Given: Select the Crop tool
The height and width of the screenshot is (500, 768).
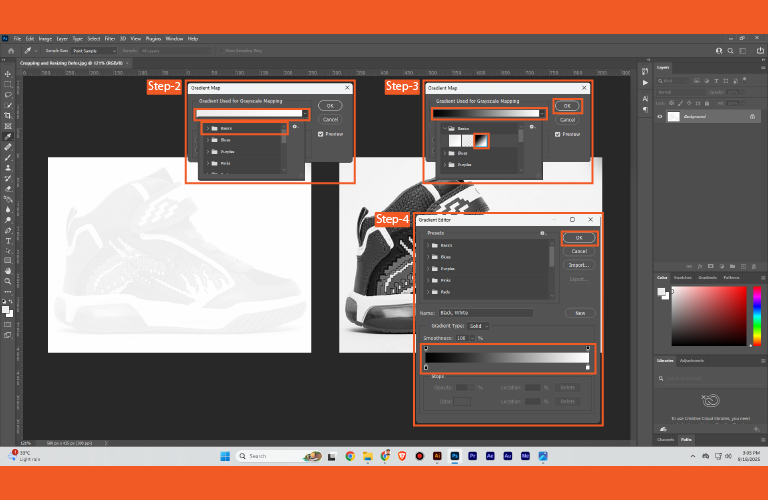Looking at the screenshot, I should click(8, 116).
